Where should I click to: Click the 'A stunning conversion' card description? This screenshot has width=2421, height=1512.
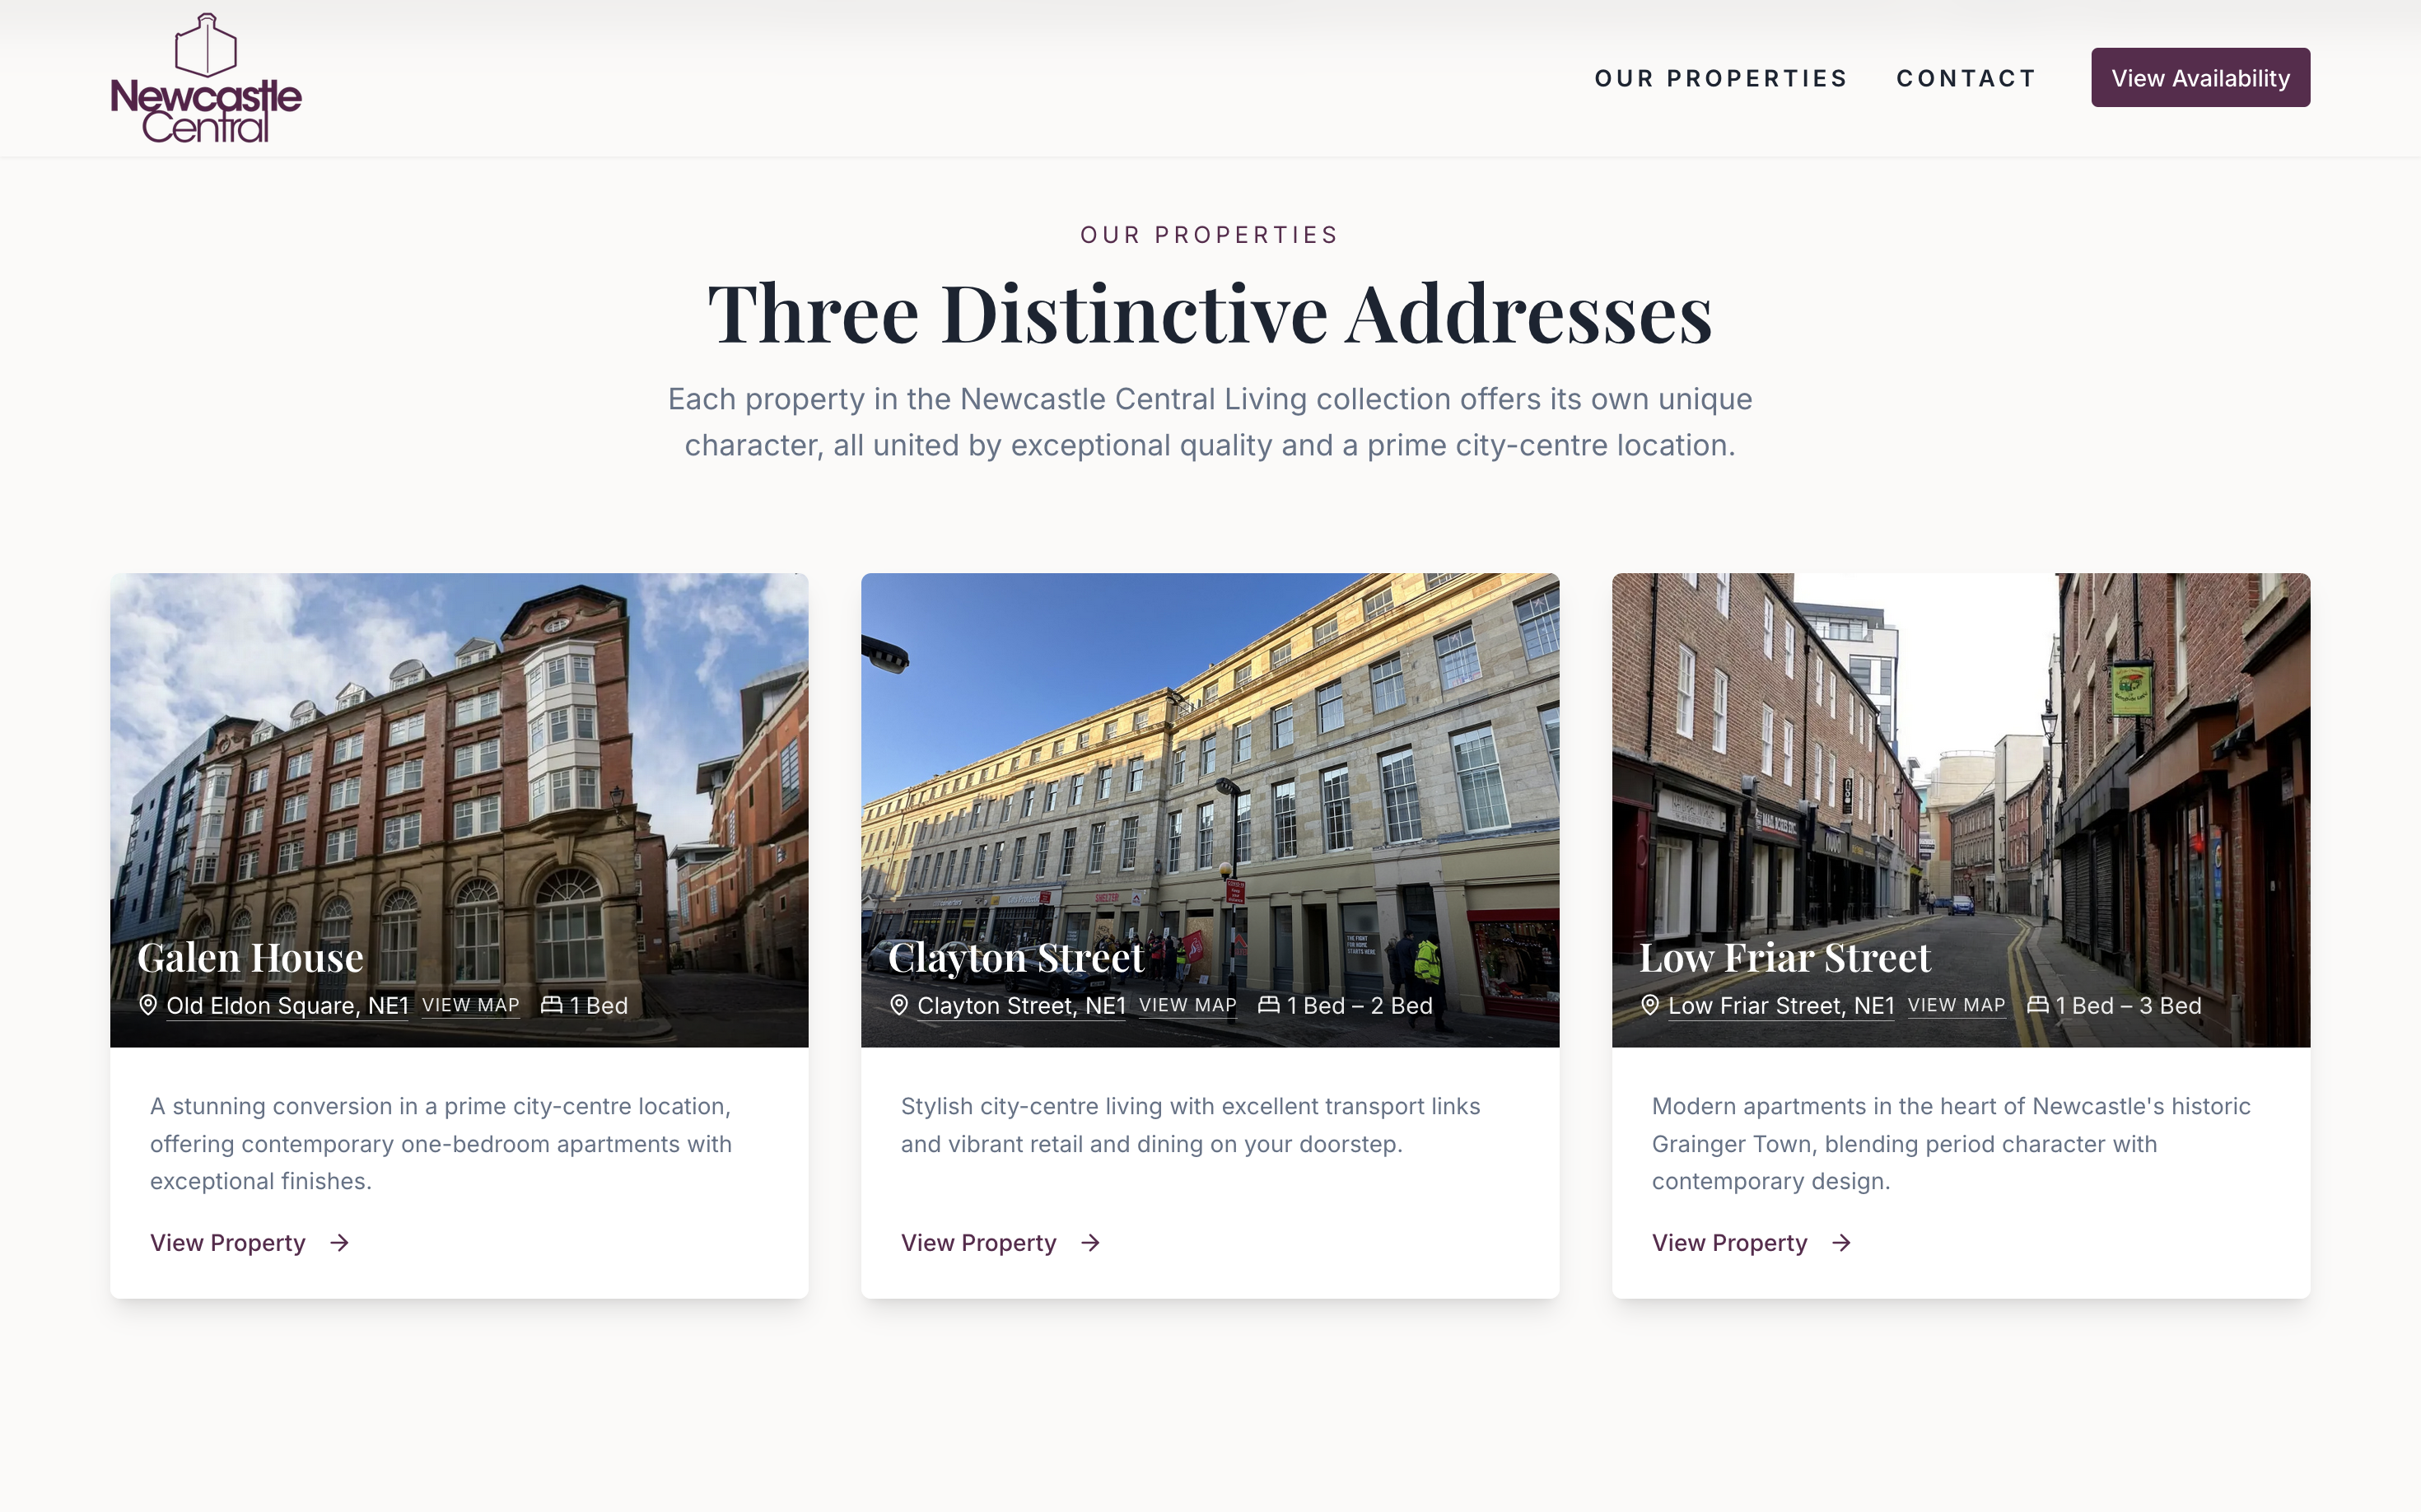[x=441, y=1144]
